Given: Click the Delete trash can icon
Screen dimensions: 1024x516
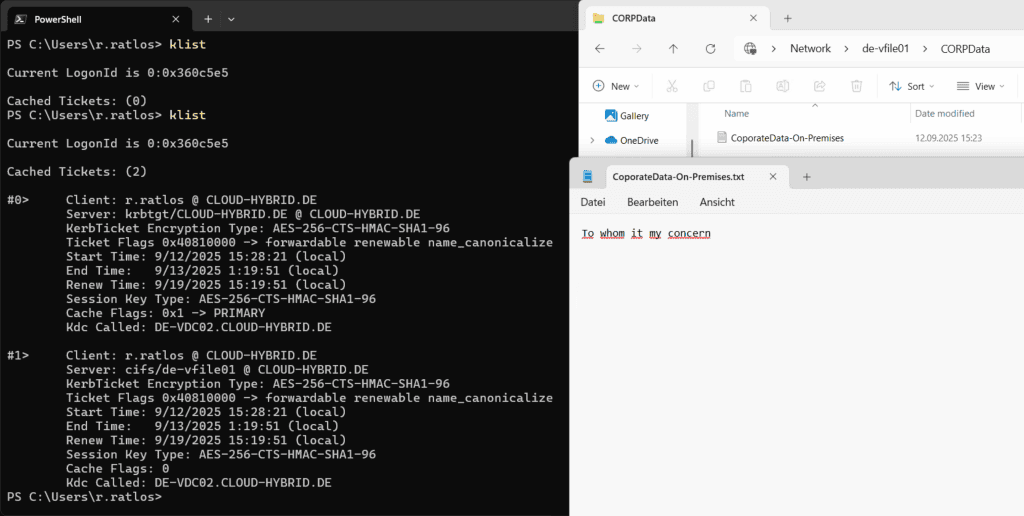Looking at the screenshot, I should pos(857,86).
